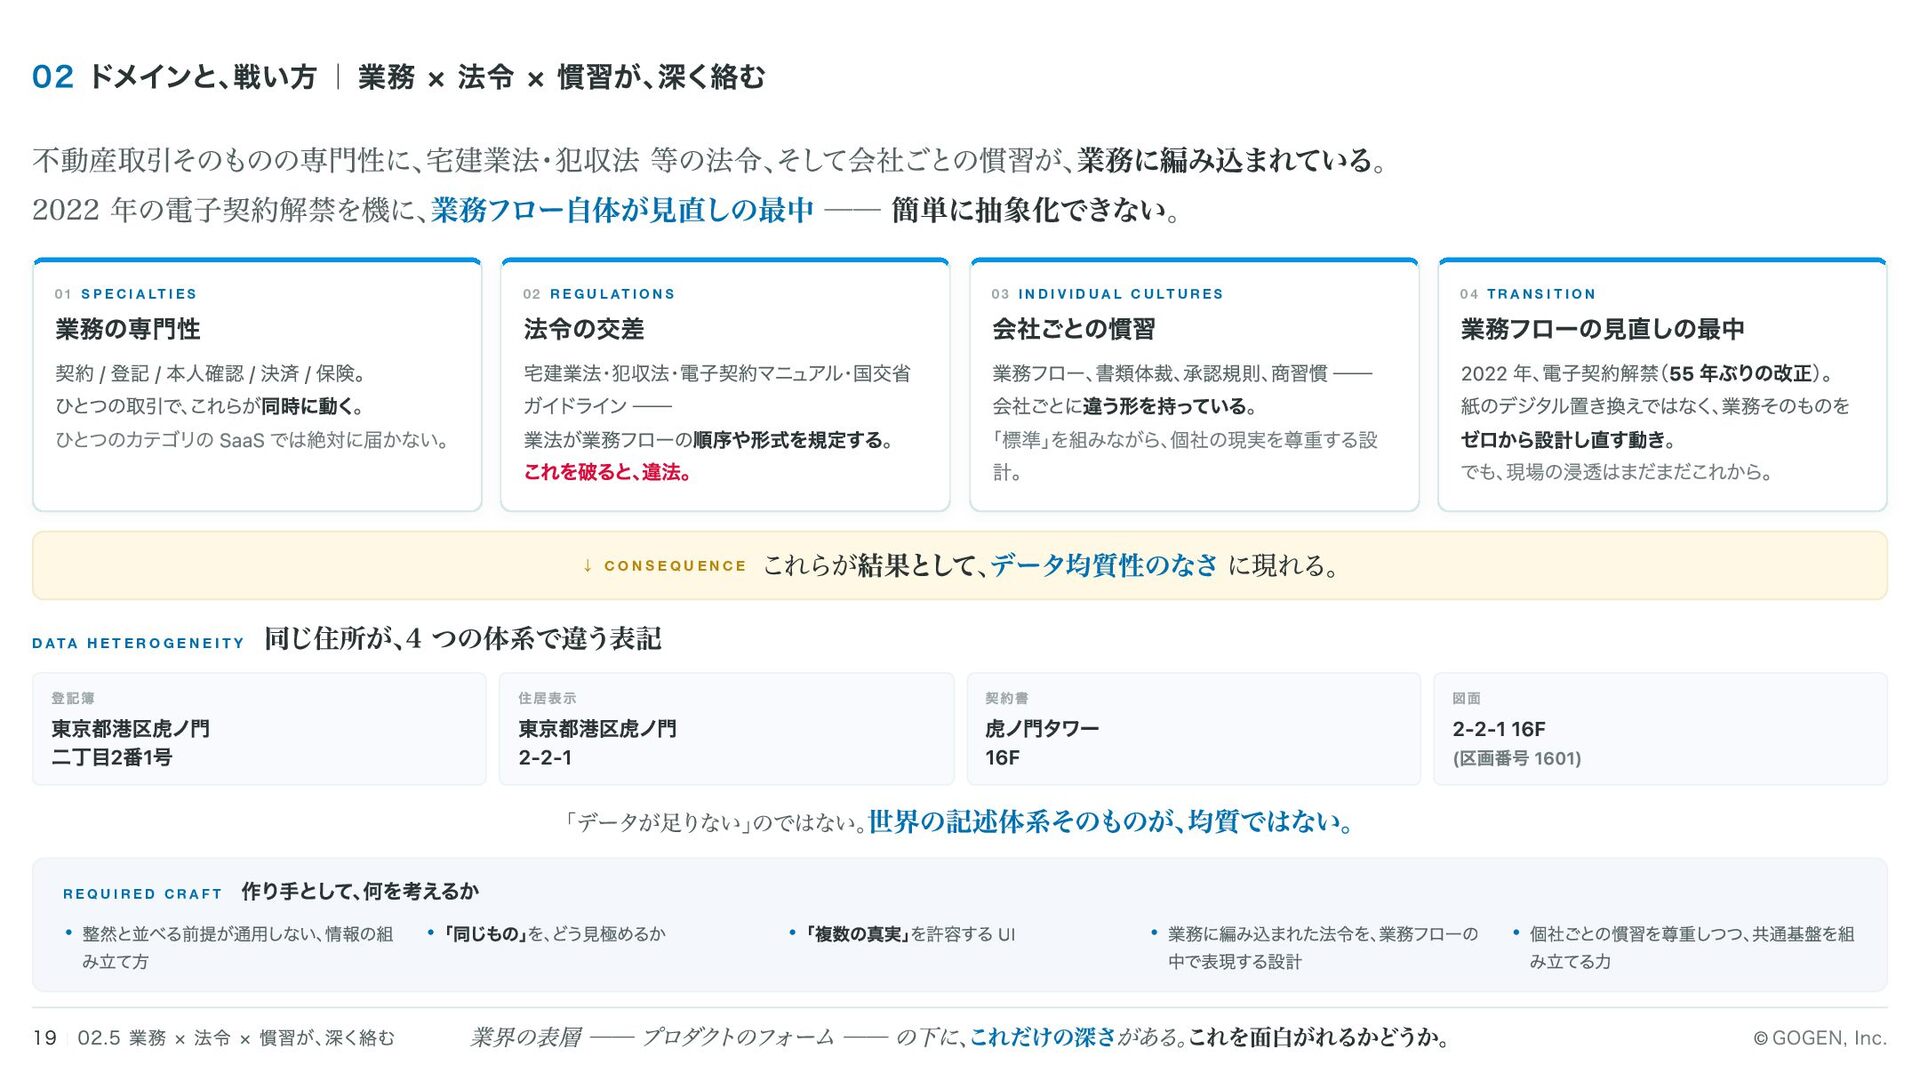This screenshot has height=1081, width=1920.
Task: Click the 契約書 card 虎ノ門タワー 16F
Action: [1193, 729]
